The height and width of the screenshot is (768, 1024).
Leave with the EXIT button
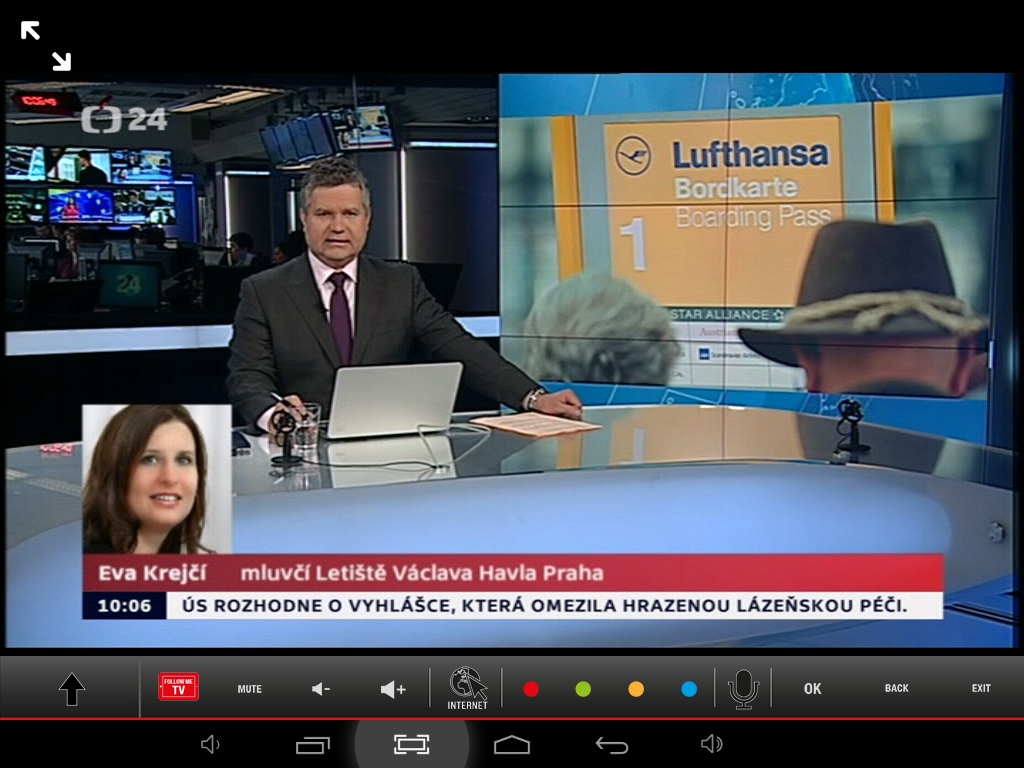[981, 688]
